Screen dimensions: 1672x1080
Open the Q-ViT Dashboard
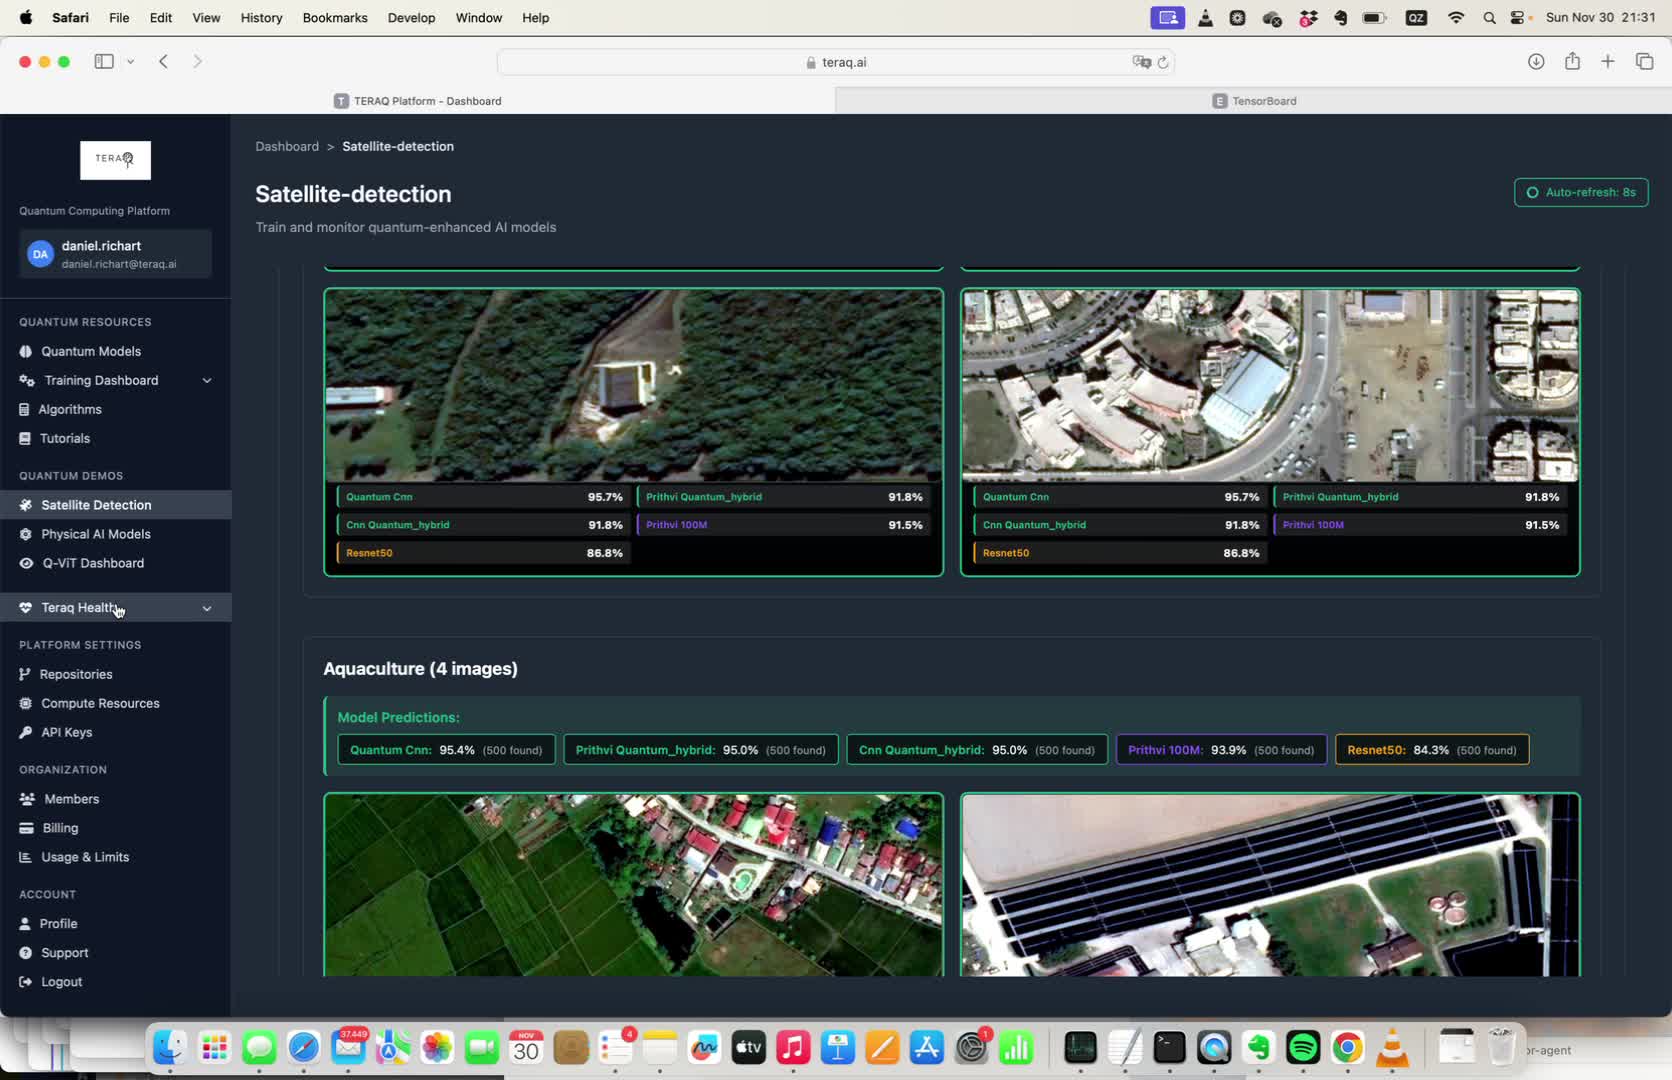pos(93,563)
